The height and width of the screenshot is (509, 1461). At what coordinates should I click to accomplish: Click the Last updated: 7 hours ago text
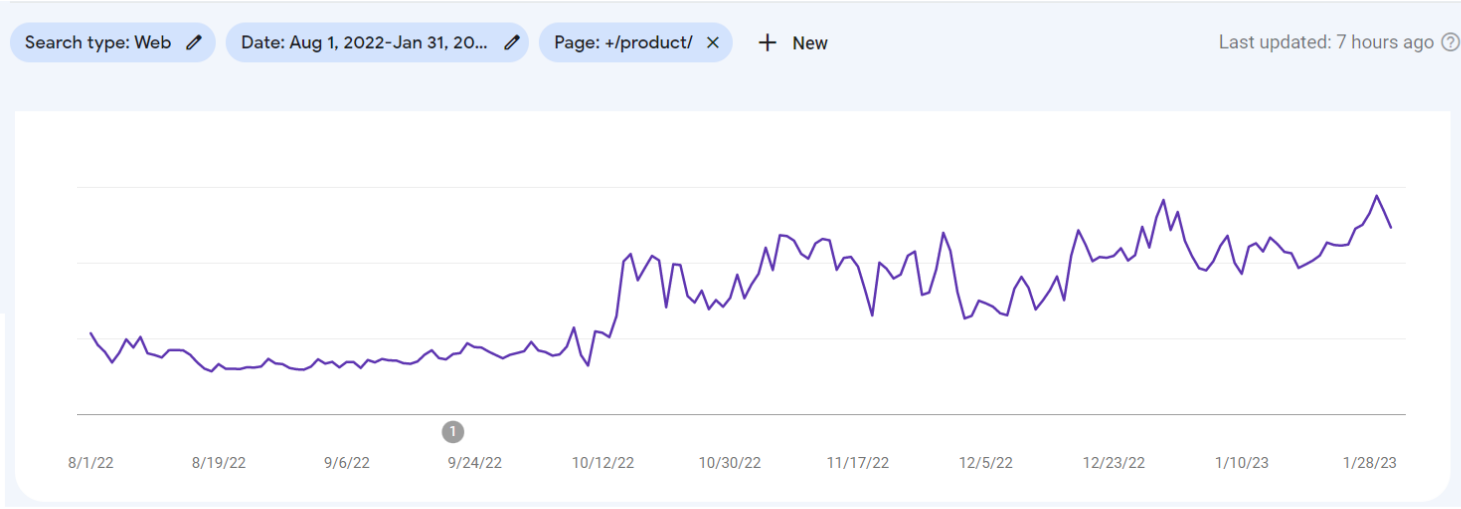tap(1326, 42)
